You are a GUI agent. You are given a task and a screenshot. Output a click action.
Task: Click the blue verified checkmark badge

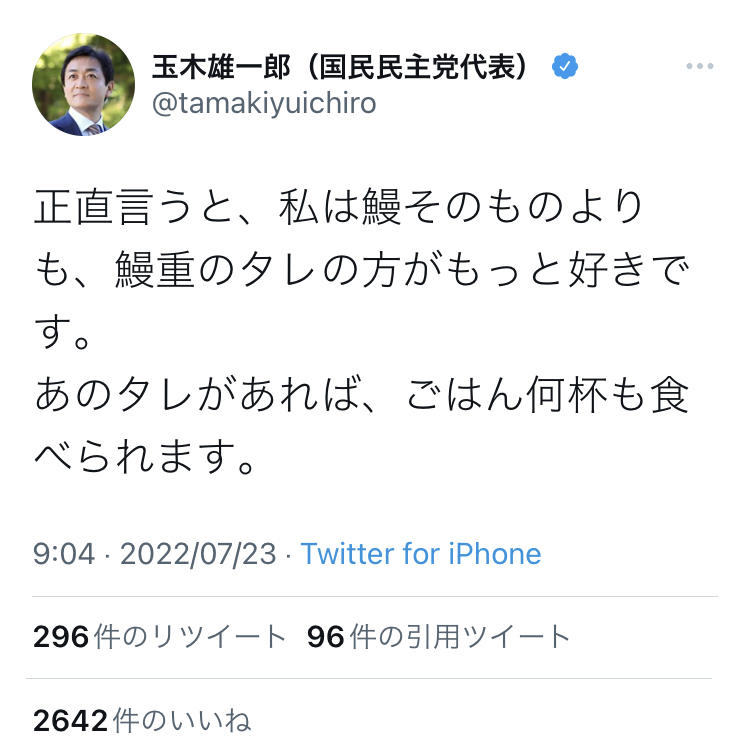pyautogui.click(x=565, y=66)
